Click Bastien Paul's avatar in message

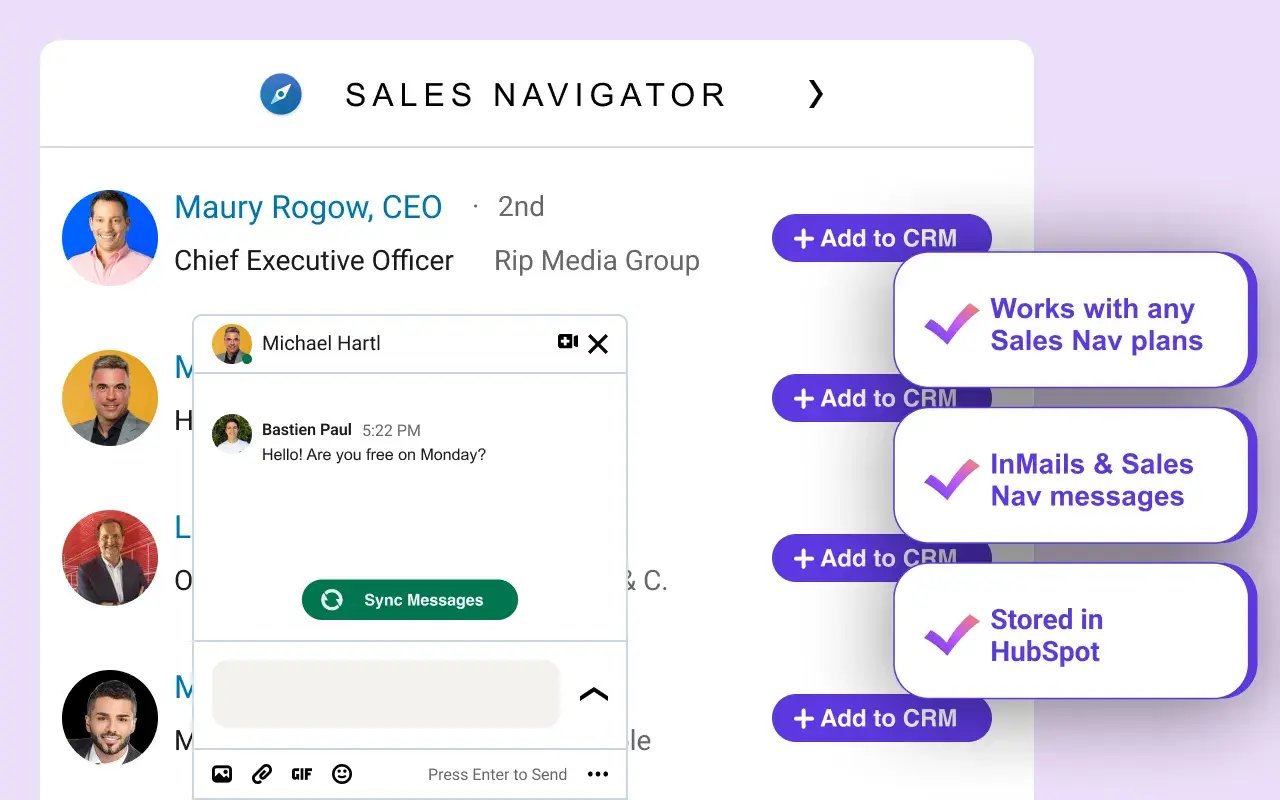pyautogui.click(x=232, y=434)
